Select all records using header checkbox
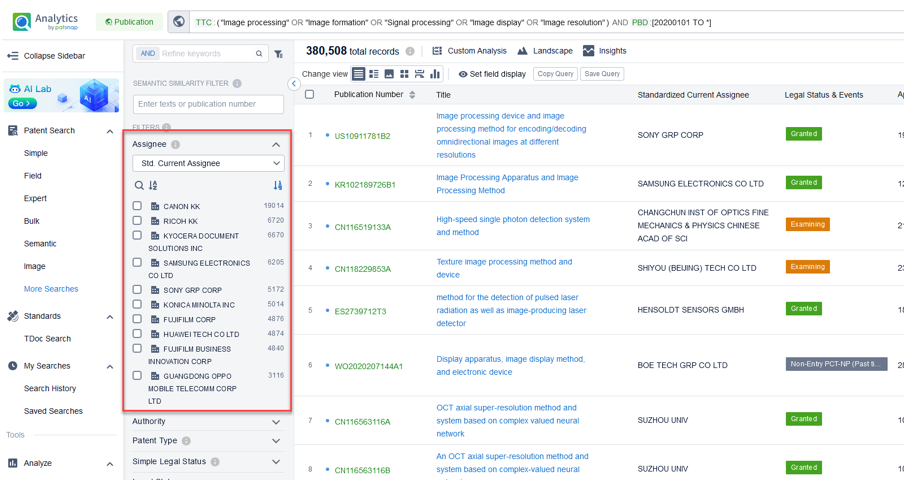The width and height of the screenshot is (911, 481). [x=310, y=95]
